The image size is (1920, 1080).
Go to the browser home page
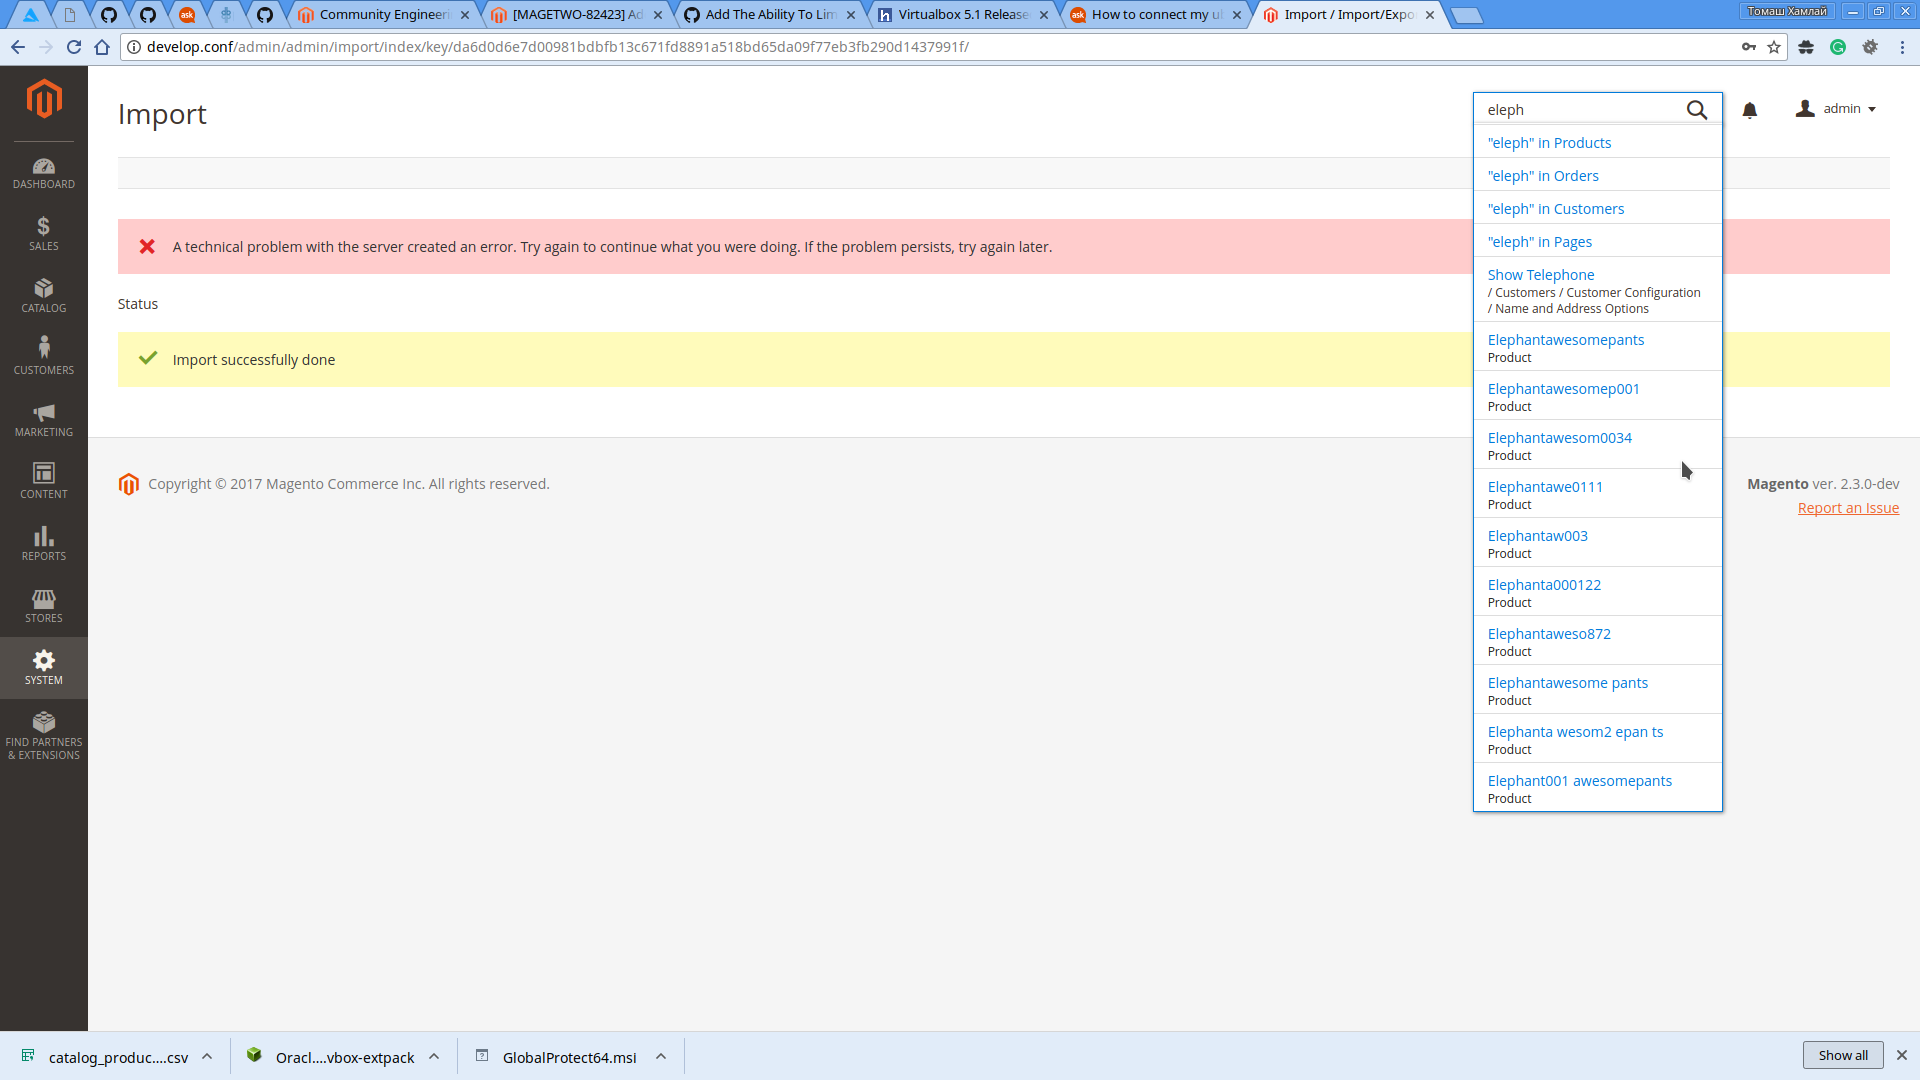(102, 47)
